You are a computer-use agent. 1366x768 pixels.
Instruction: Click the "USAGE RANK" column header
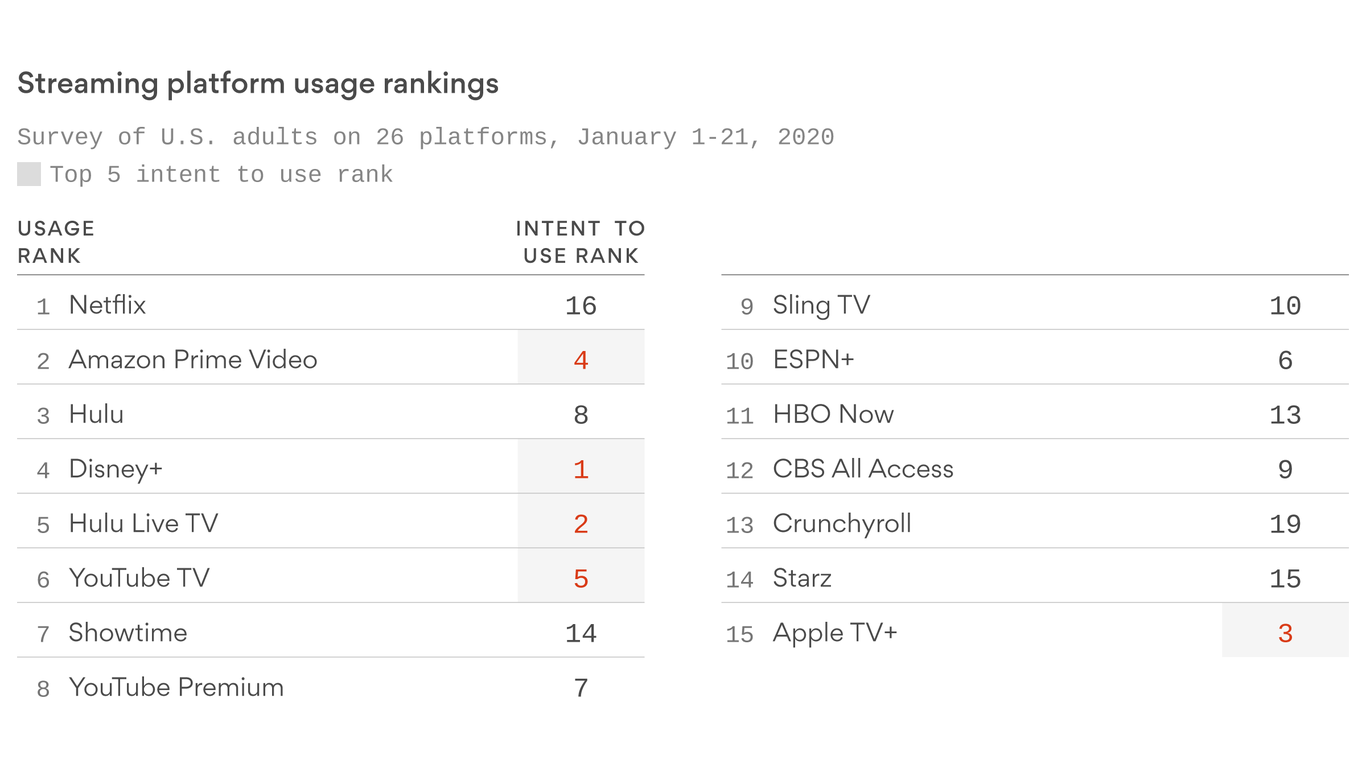[56, 242]
